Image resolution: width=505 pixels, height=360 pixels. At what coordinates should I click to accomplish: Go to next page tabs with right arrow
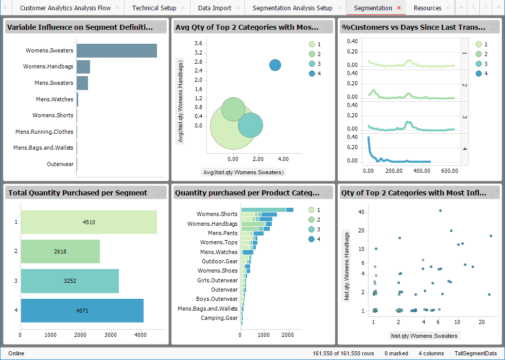pos(485,7)
